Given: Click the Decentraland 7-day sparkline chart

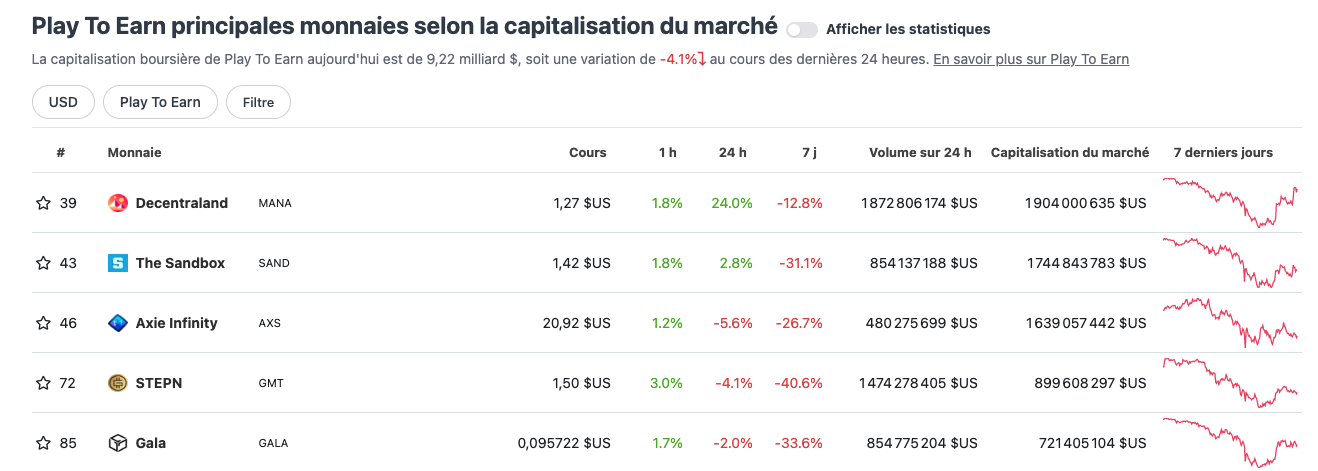Looking at the screenshot, I should 1230,203.
